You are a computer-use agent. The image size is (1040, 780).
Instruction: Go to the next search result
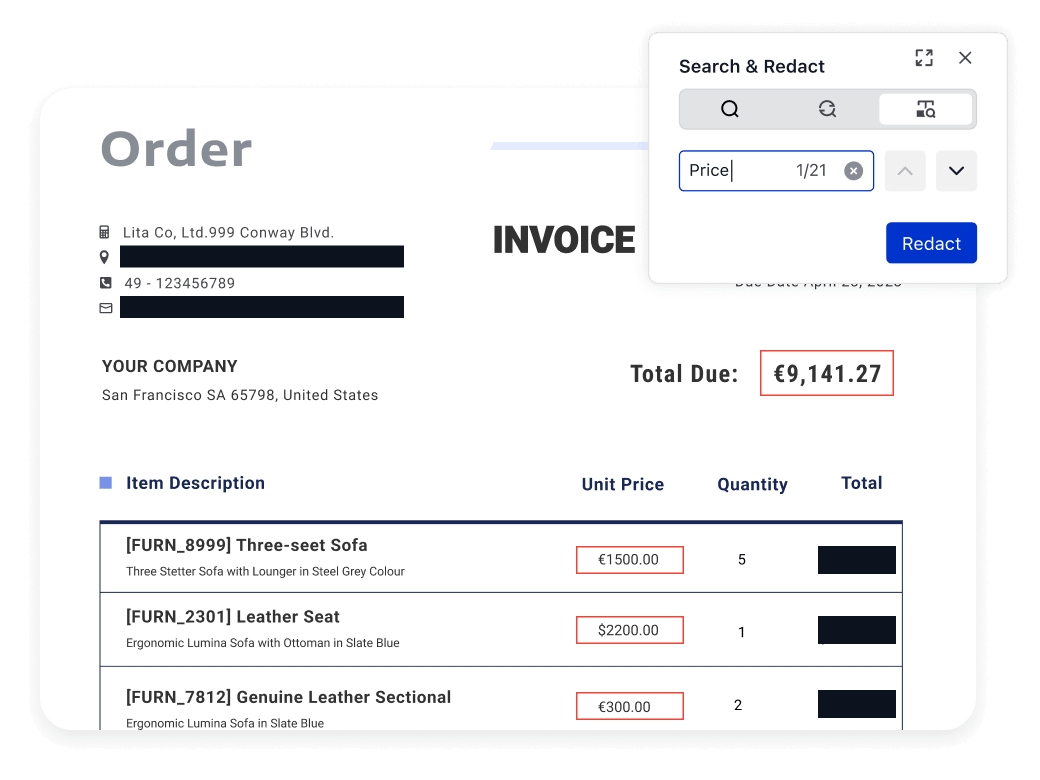tap(956, 171)
